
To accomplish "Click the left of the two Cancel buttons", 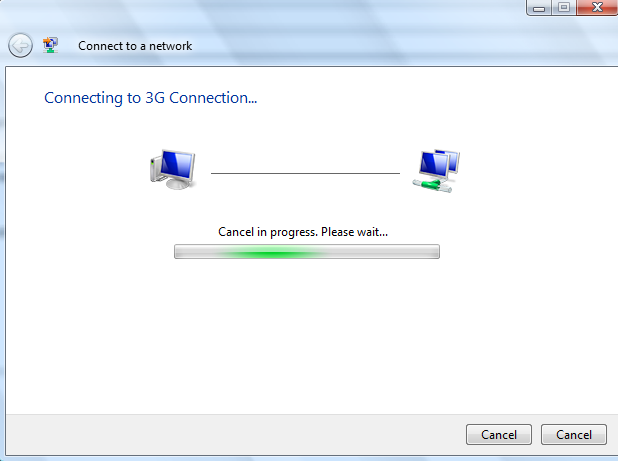I will click(499, 435).
